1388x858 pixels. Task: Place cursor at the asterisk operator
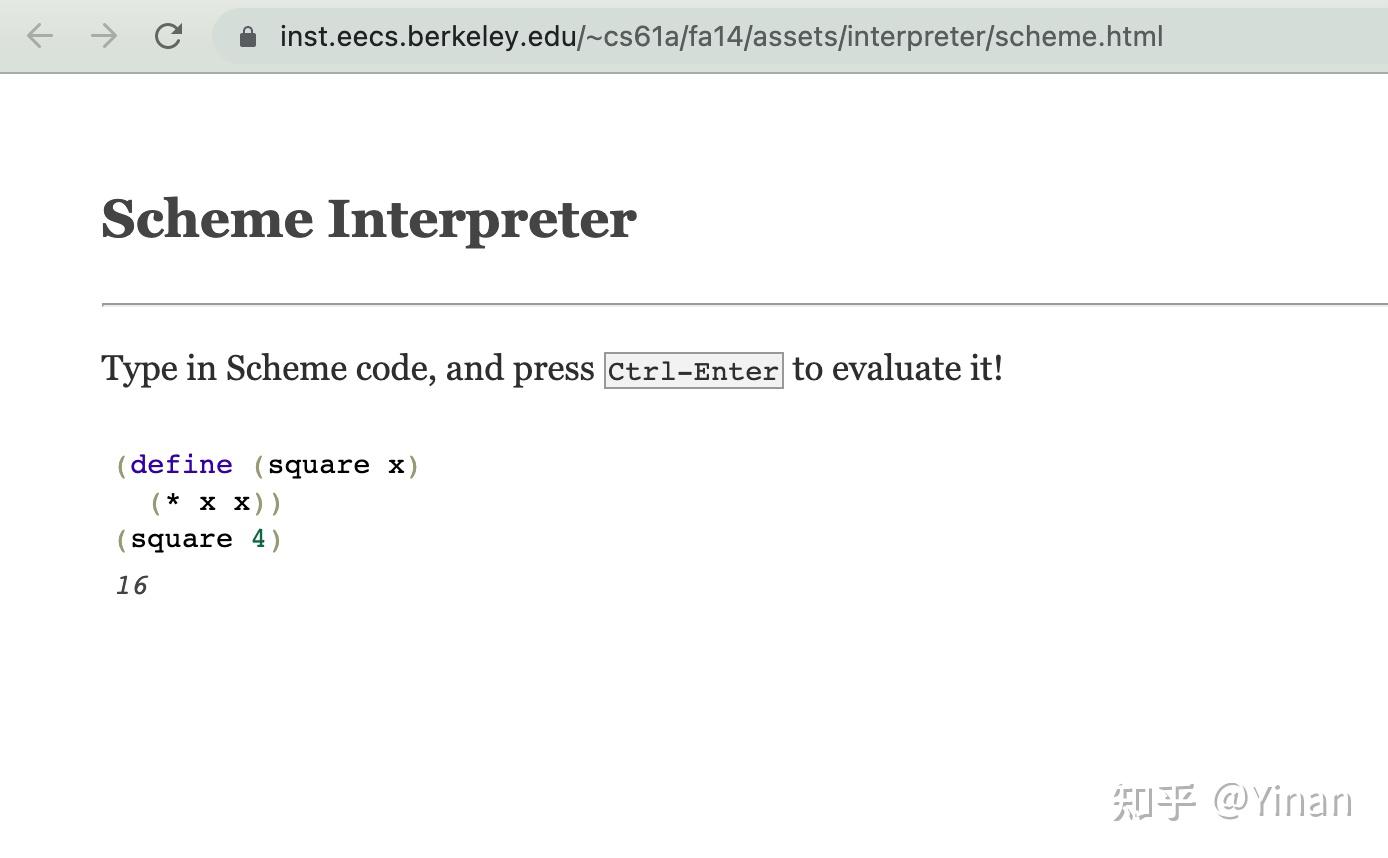[173, 502]
